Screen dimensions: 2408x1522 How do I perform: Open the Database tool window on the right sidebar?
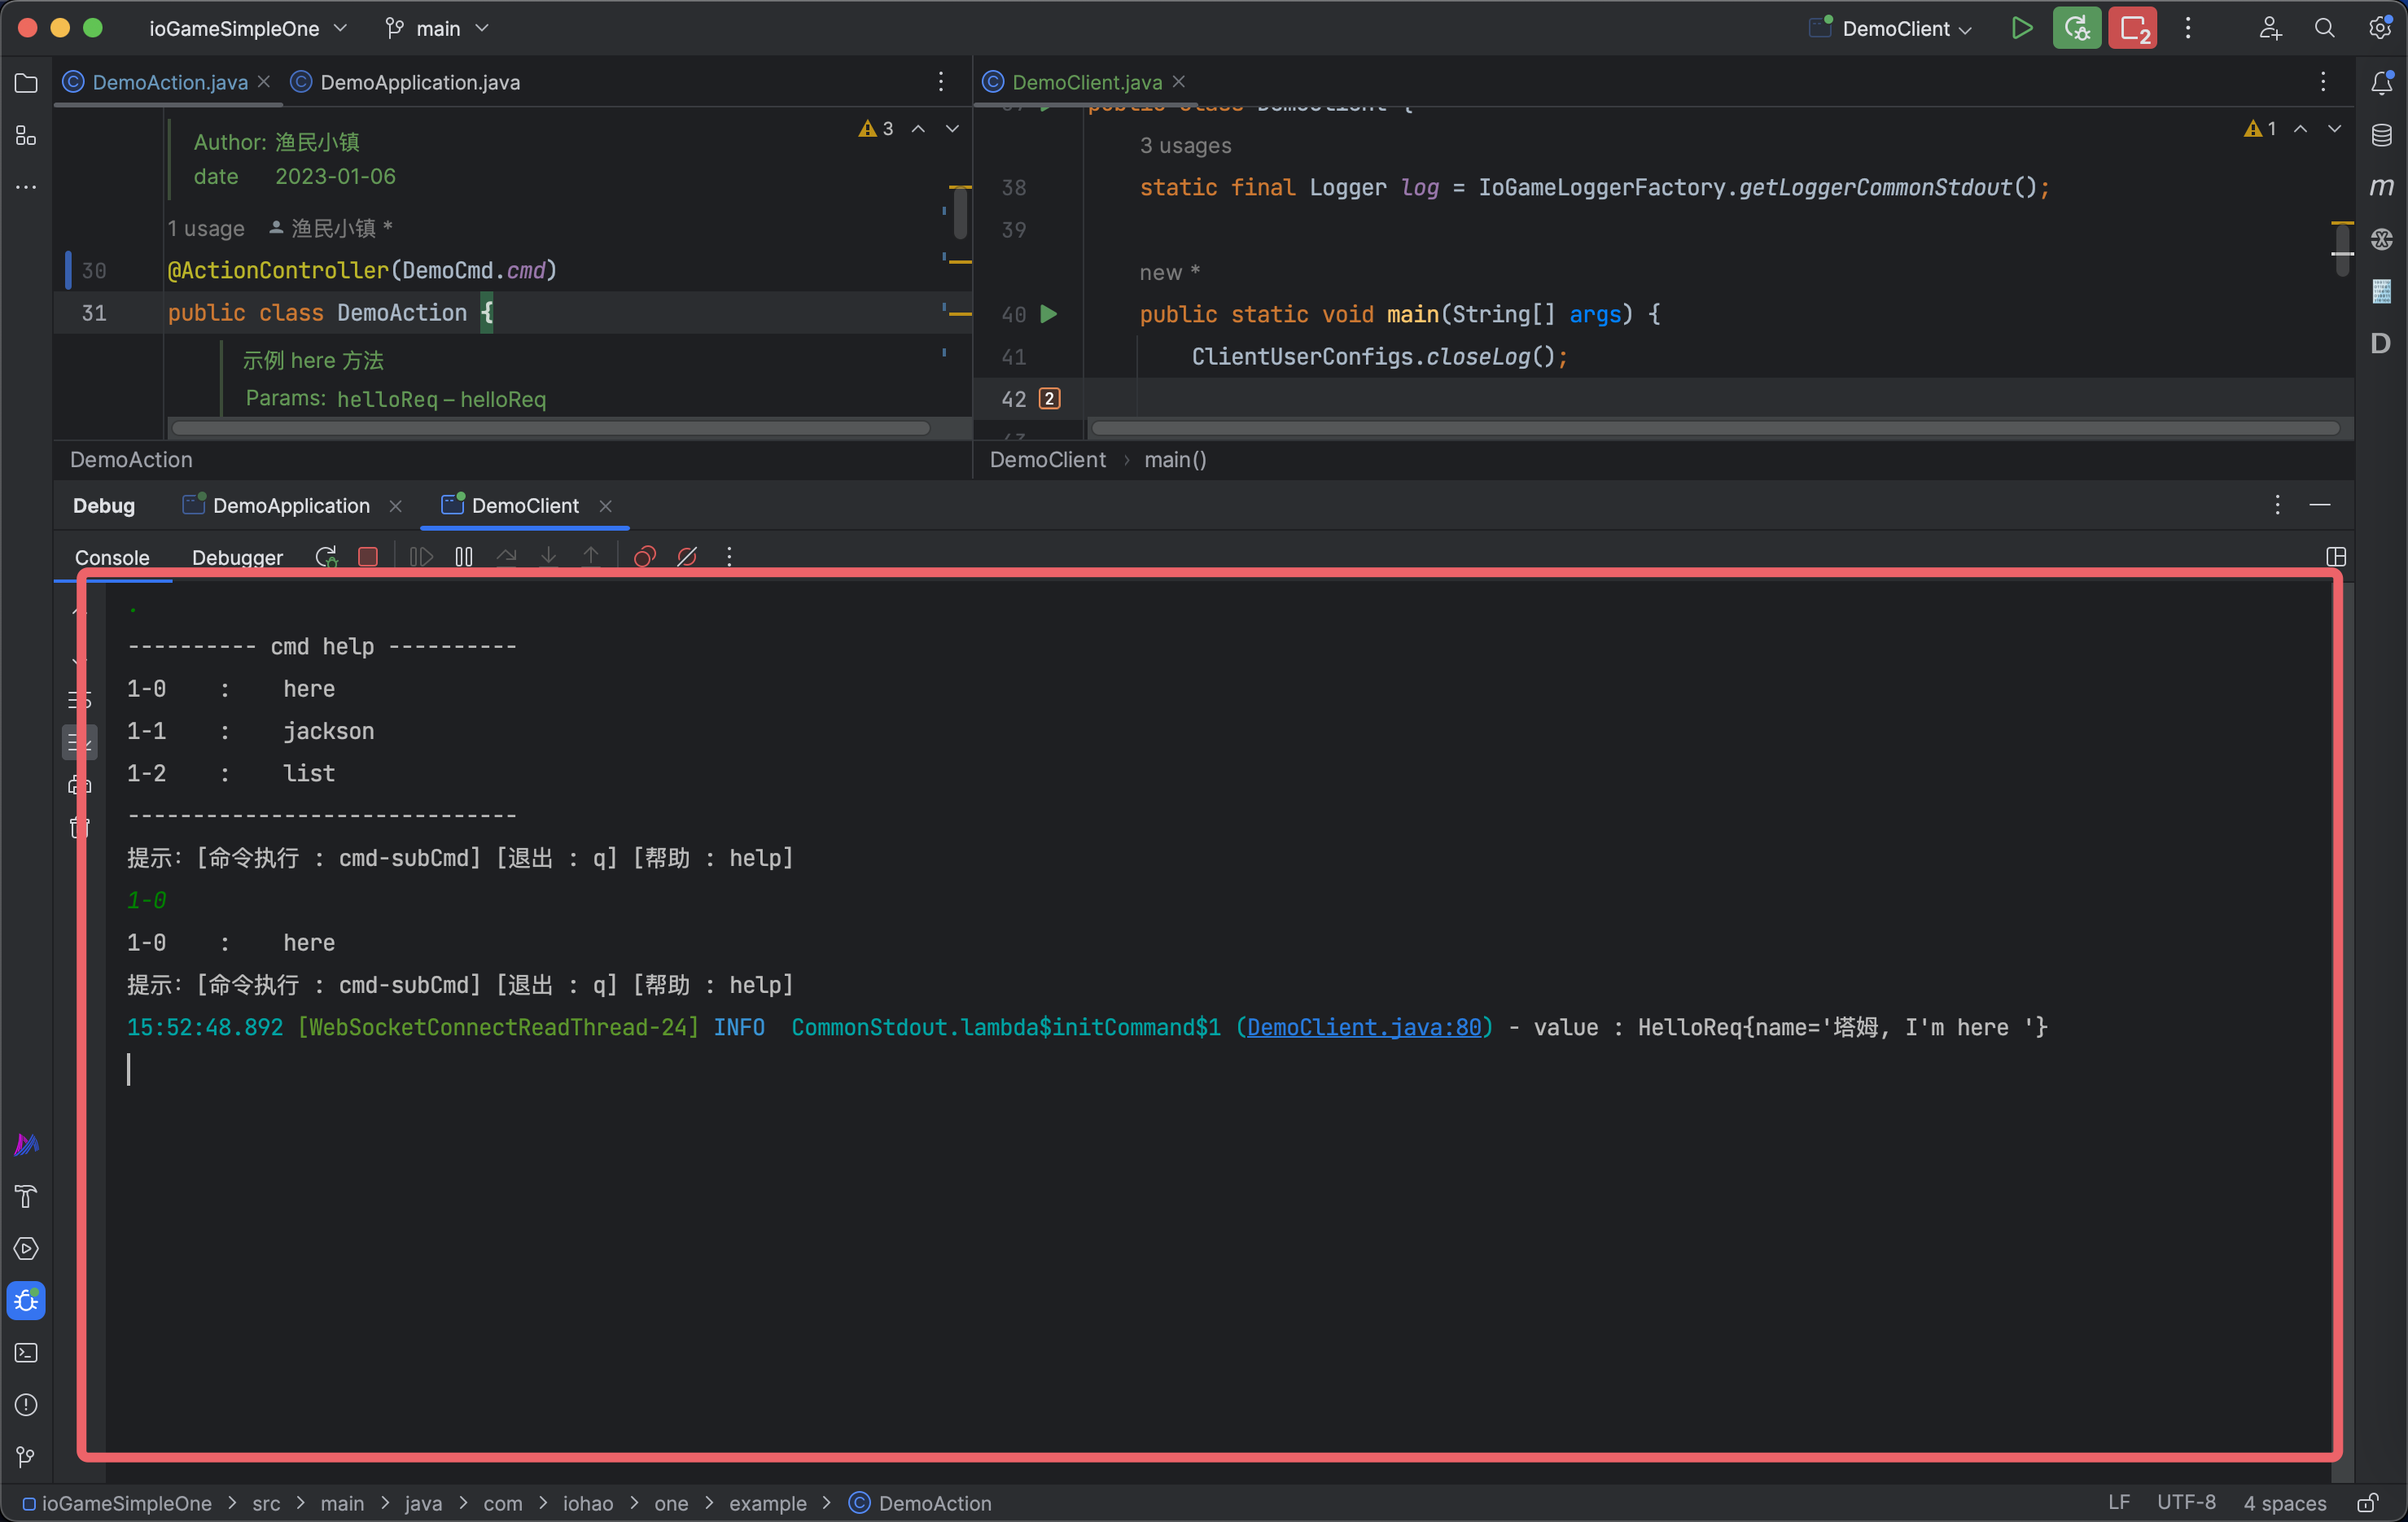2382,135
